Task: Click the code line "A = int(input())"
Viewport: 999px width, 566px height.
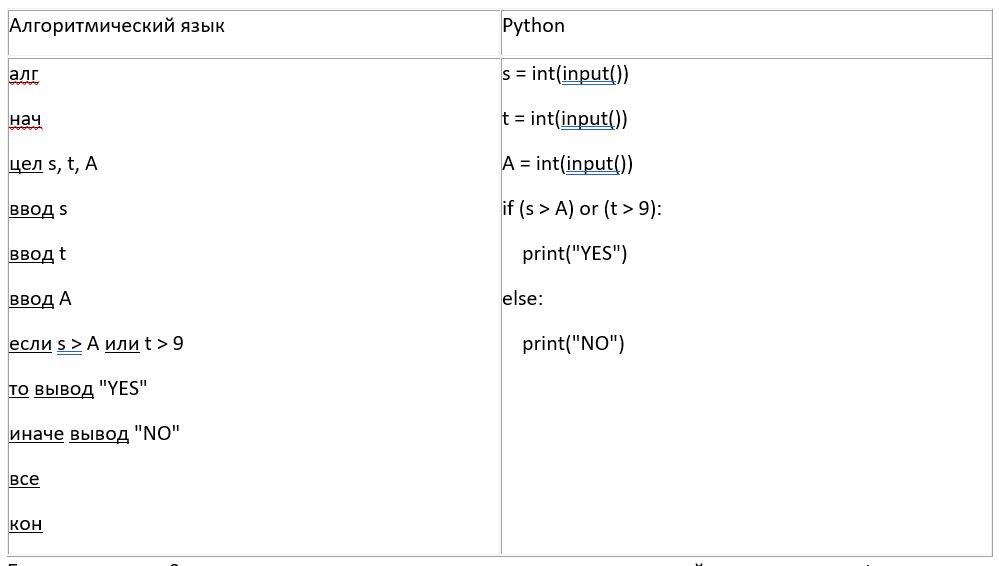Action: (x=568, y=164)
